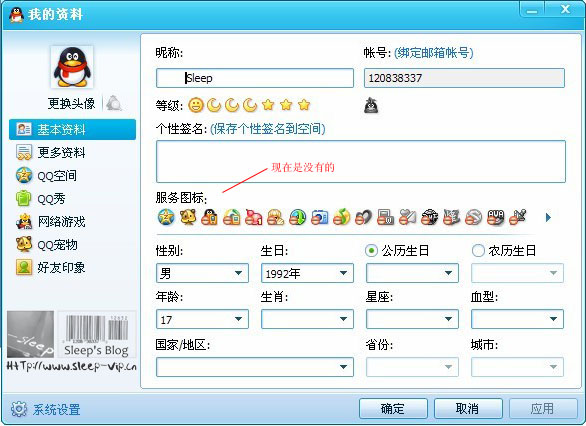Open the 1992年 birth year dropdown

coord(307,273)
